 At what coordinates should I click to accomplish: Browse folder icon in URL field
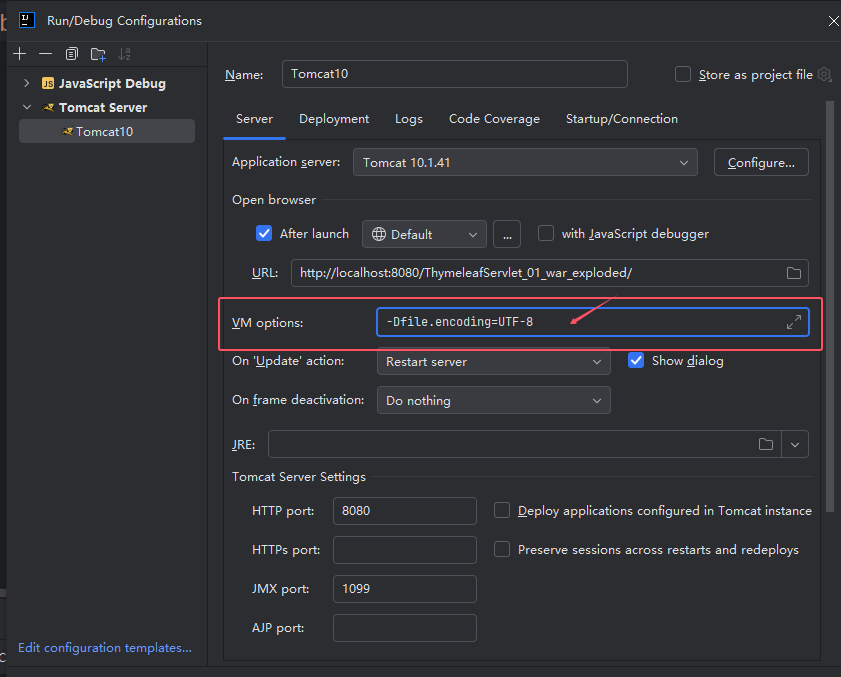click(x=794, y=273)
